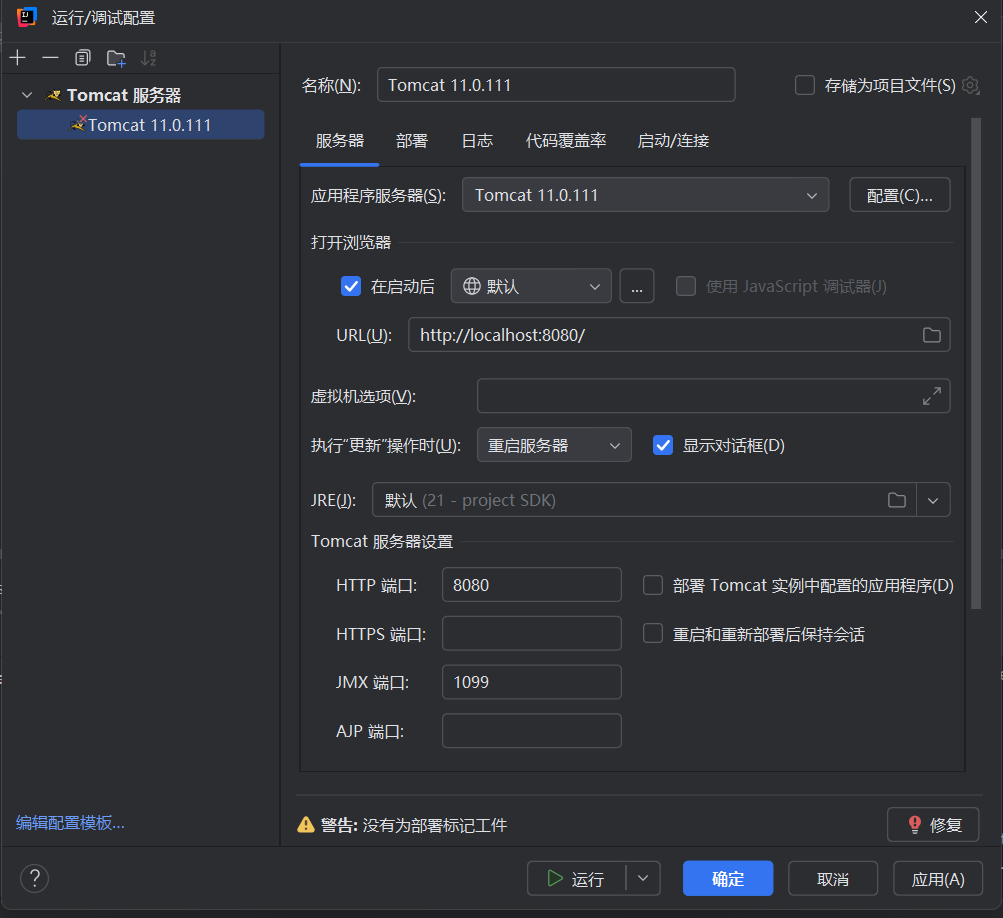Open the help question mark icon
This screenshot has height=918, width=1003.
click(35, 878)
